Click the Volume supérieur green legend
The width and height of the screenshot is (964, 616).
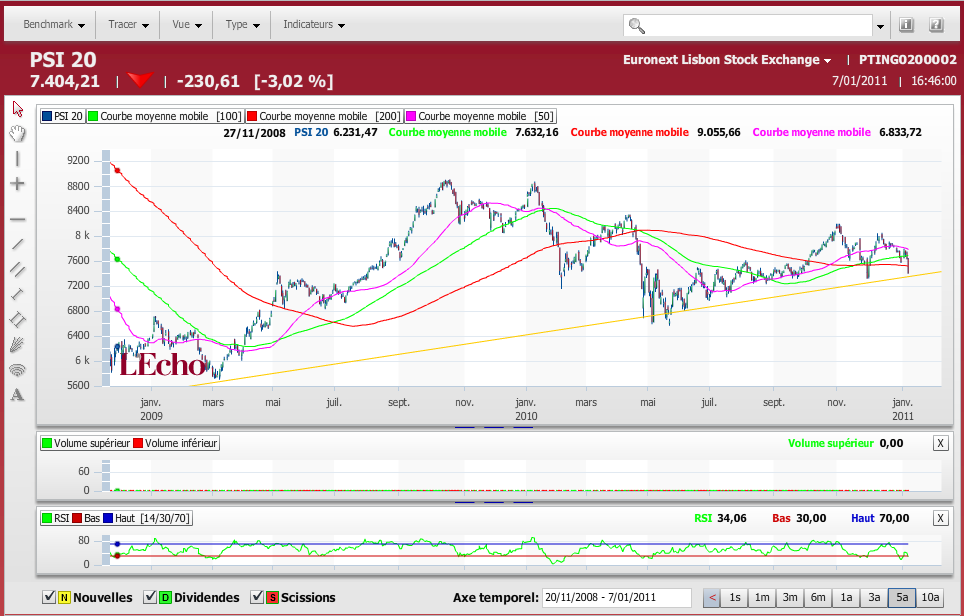coord(86,443)
